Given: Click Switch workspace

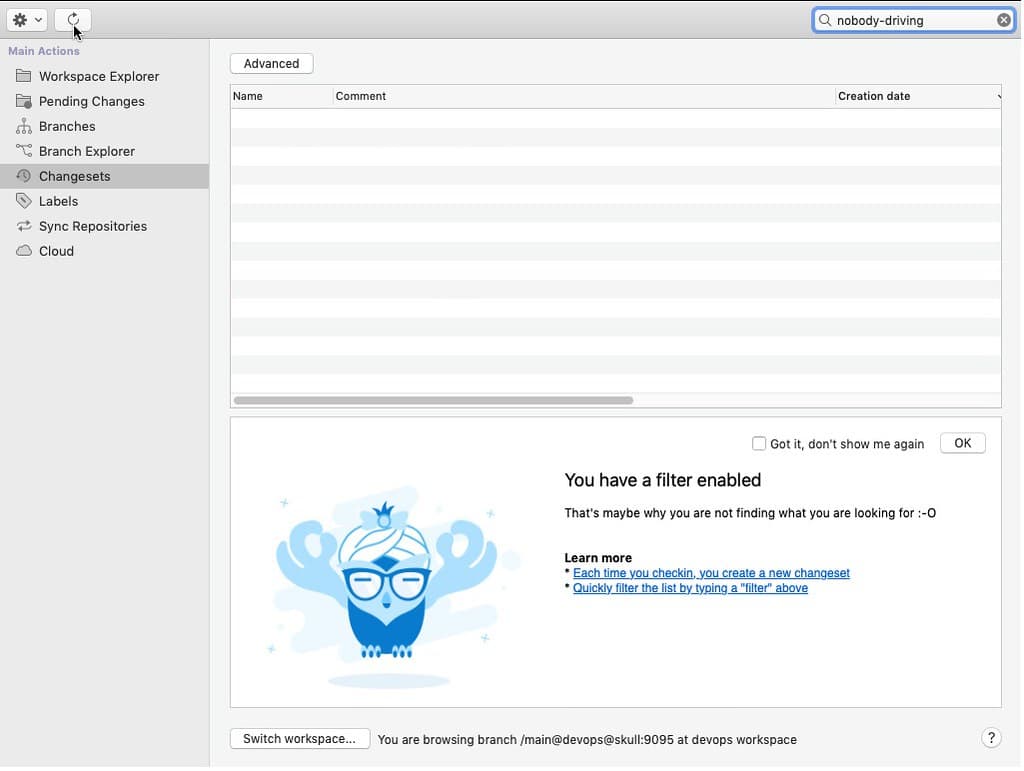Looking at the screenshot, I should (x=299, y=738).
